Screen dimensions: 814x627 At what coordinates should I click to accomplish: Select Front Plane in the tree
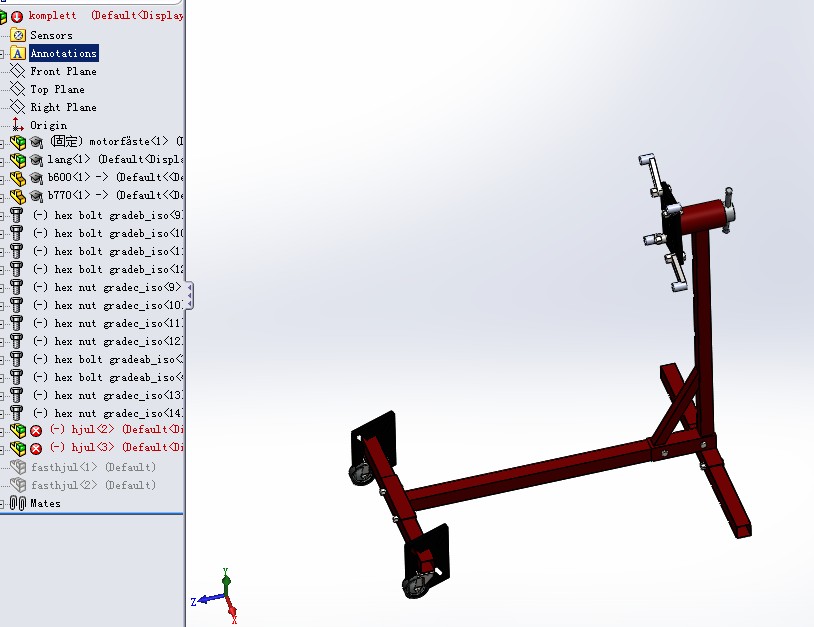coord(63,71)
